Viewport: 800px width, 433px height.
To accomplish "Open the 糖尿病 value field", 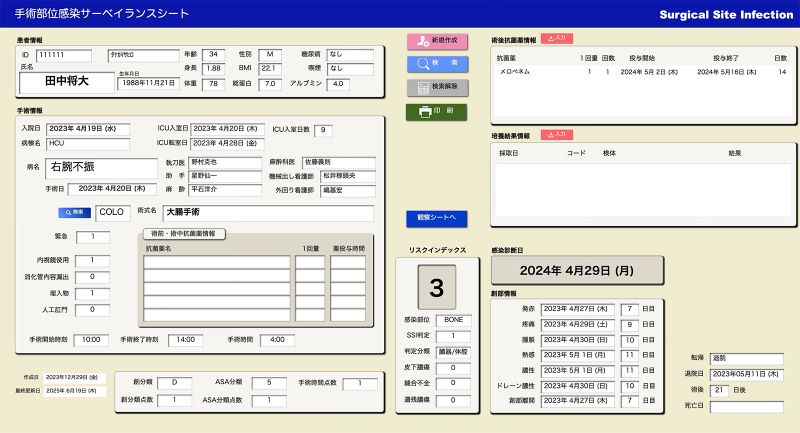I will [x=349, y=54].
